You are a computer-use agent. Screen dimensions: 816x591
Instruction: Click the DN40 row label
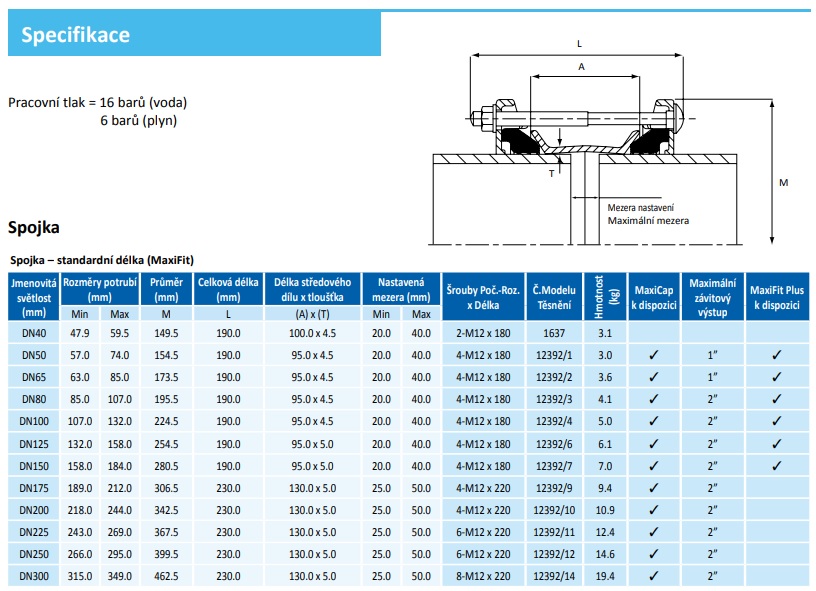[34, 333]
